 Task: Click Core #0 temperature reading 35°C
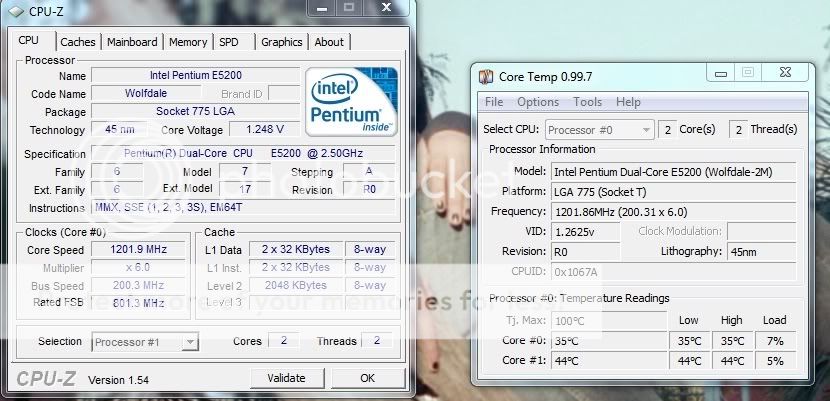609,341
